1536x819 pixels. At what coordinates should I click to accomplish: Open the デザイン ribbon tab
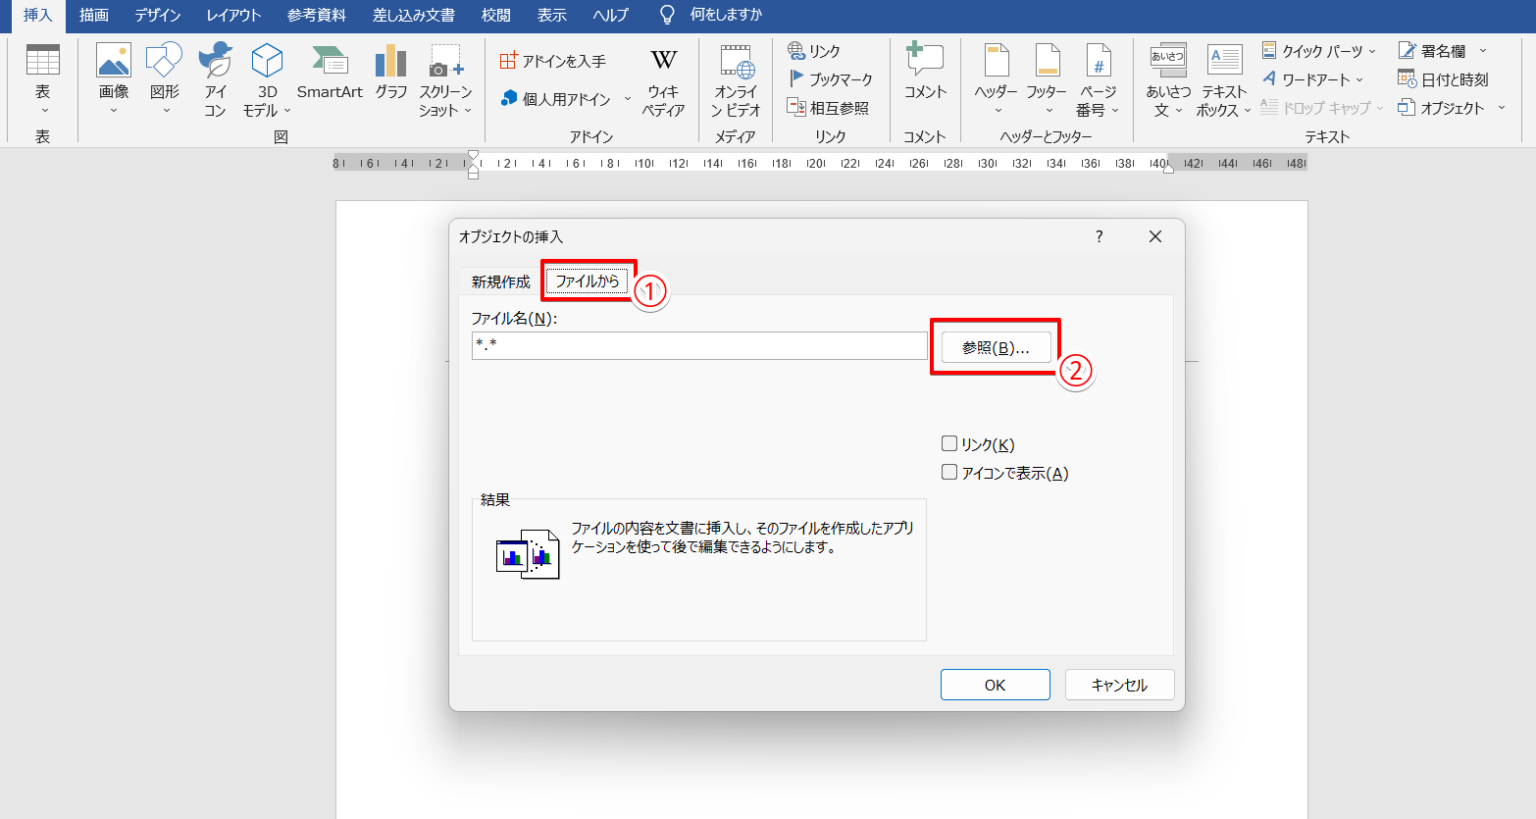click(158, 15)
